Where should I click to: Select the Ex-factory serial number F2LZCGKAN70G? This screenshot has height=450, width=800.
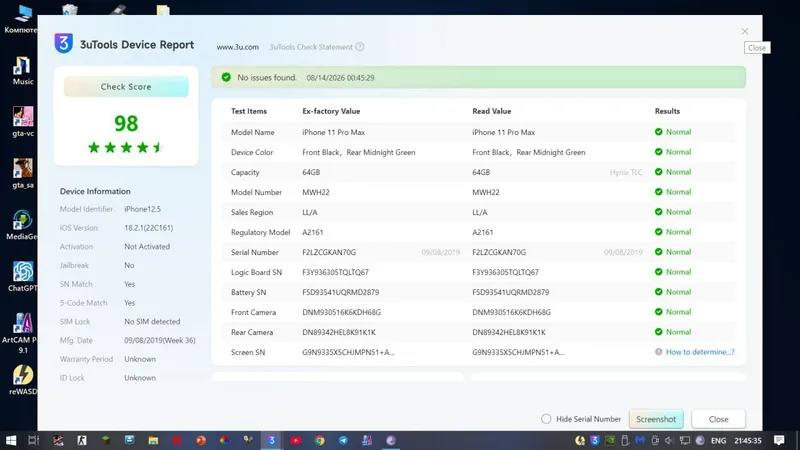coord(329,253)
